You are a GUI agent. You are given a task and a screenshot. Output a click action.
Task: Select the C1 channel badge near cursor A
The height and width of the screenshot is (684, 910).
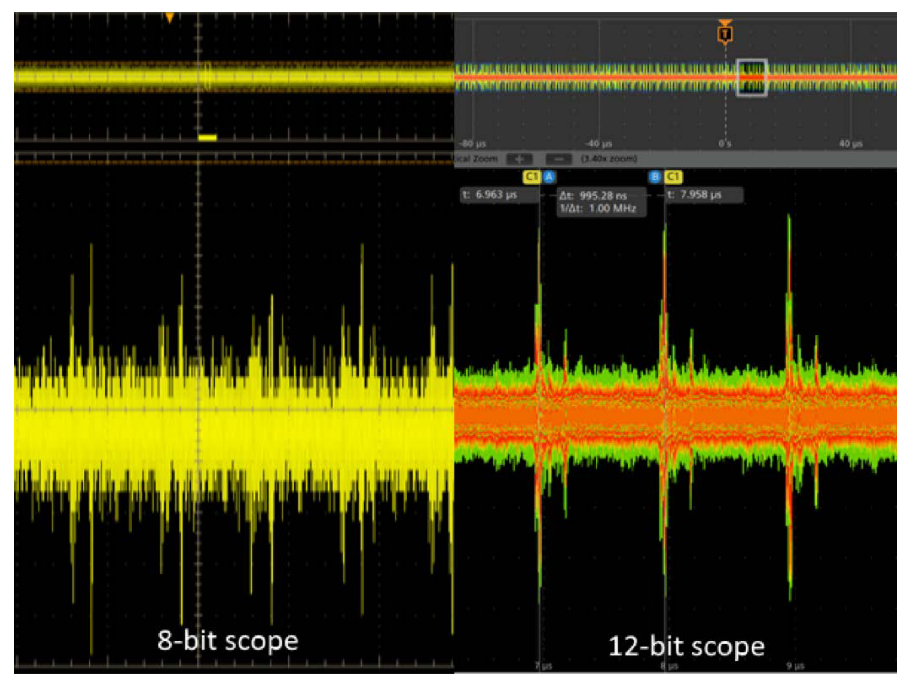[x=529, y=176]
